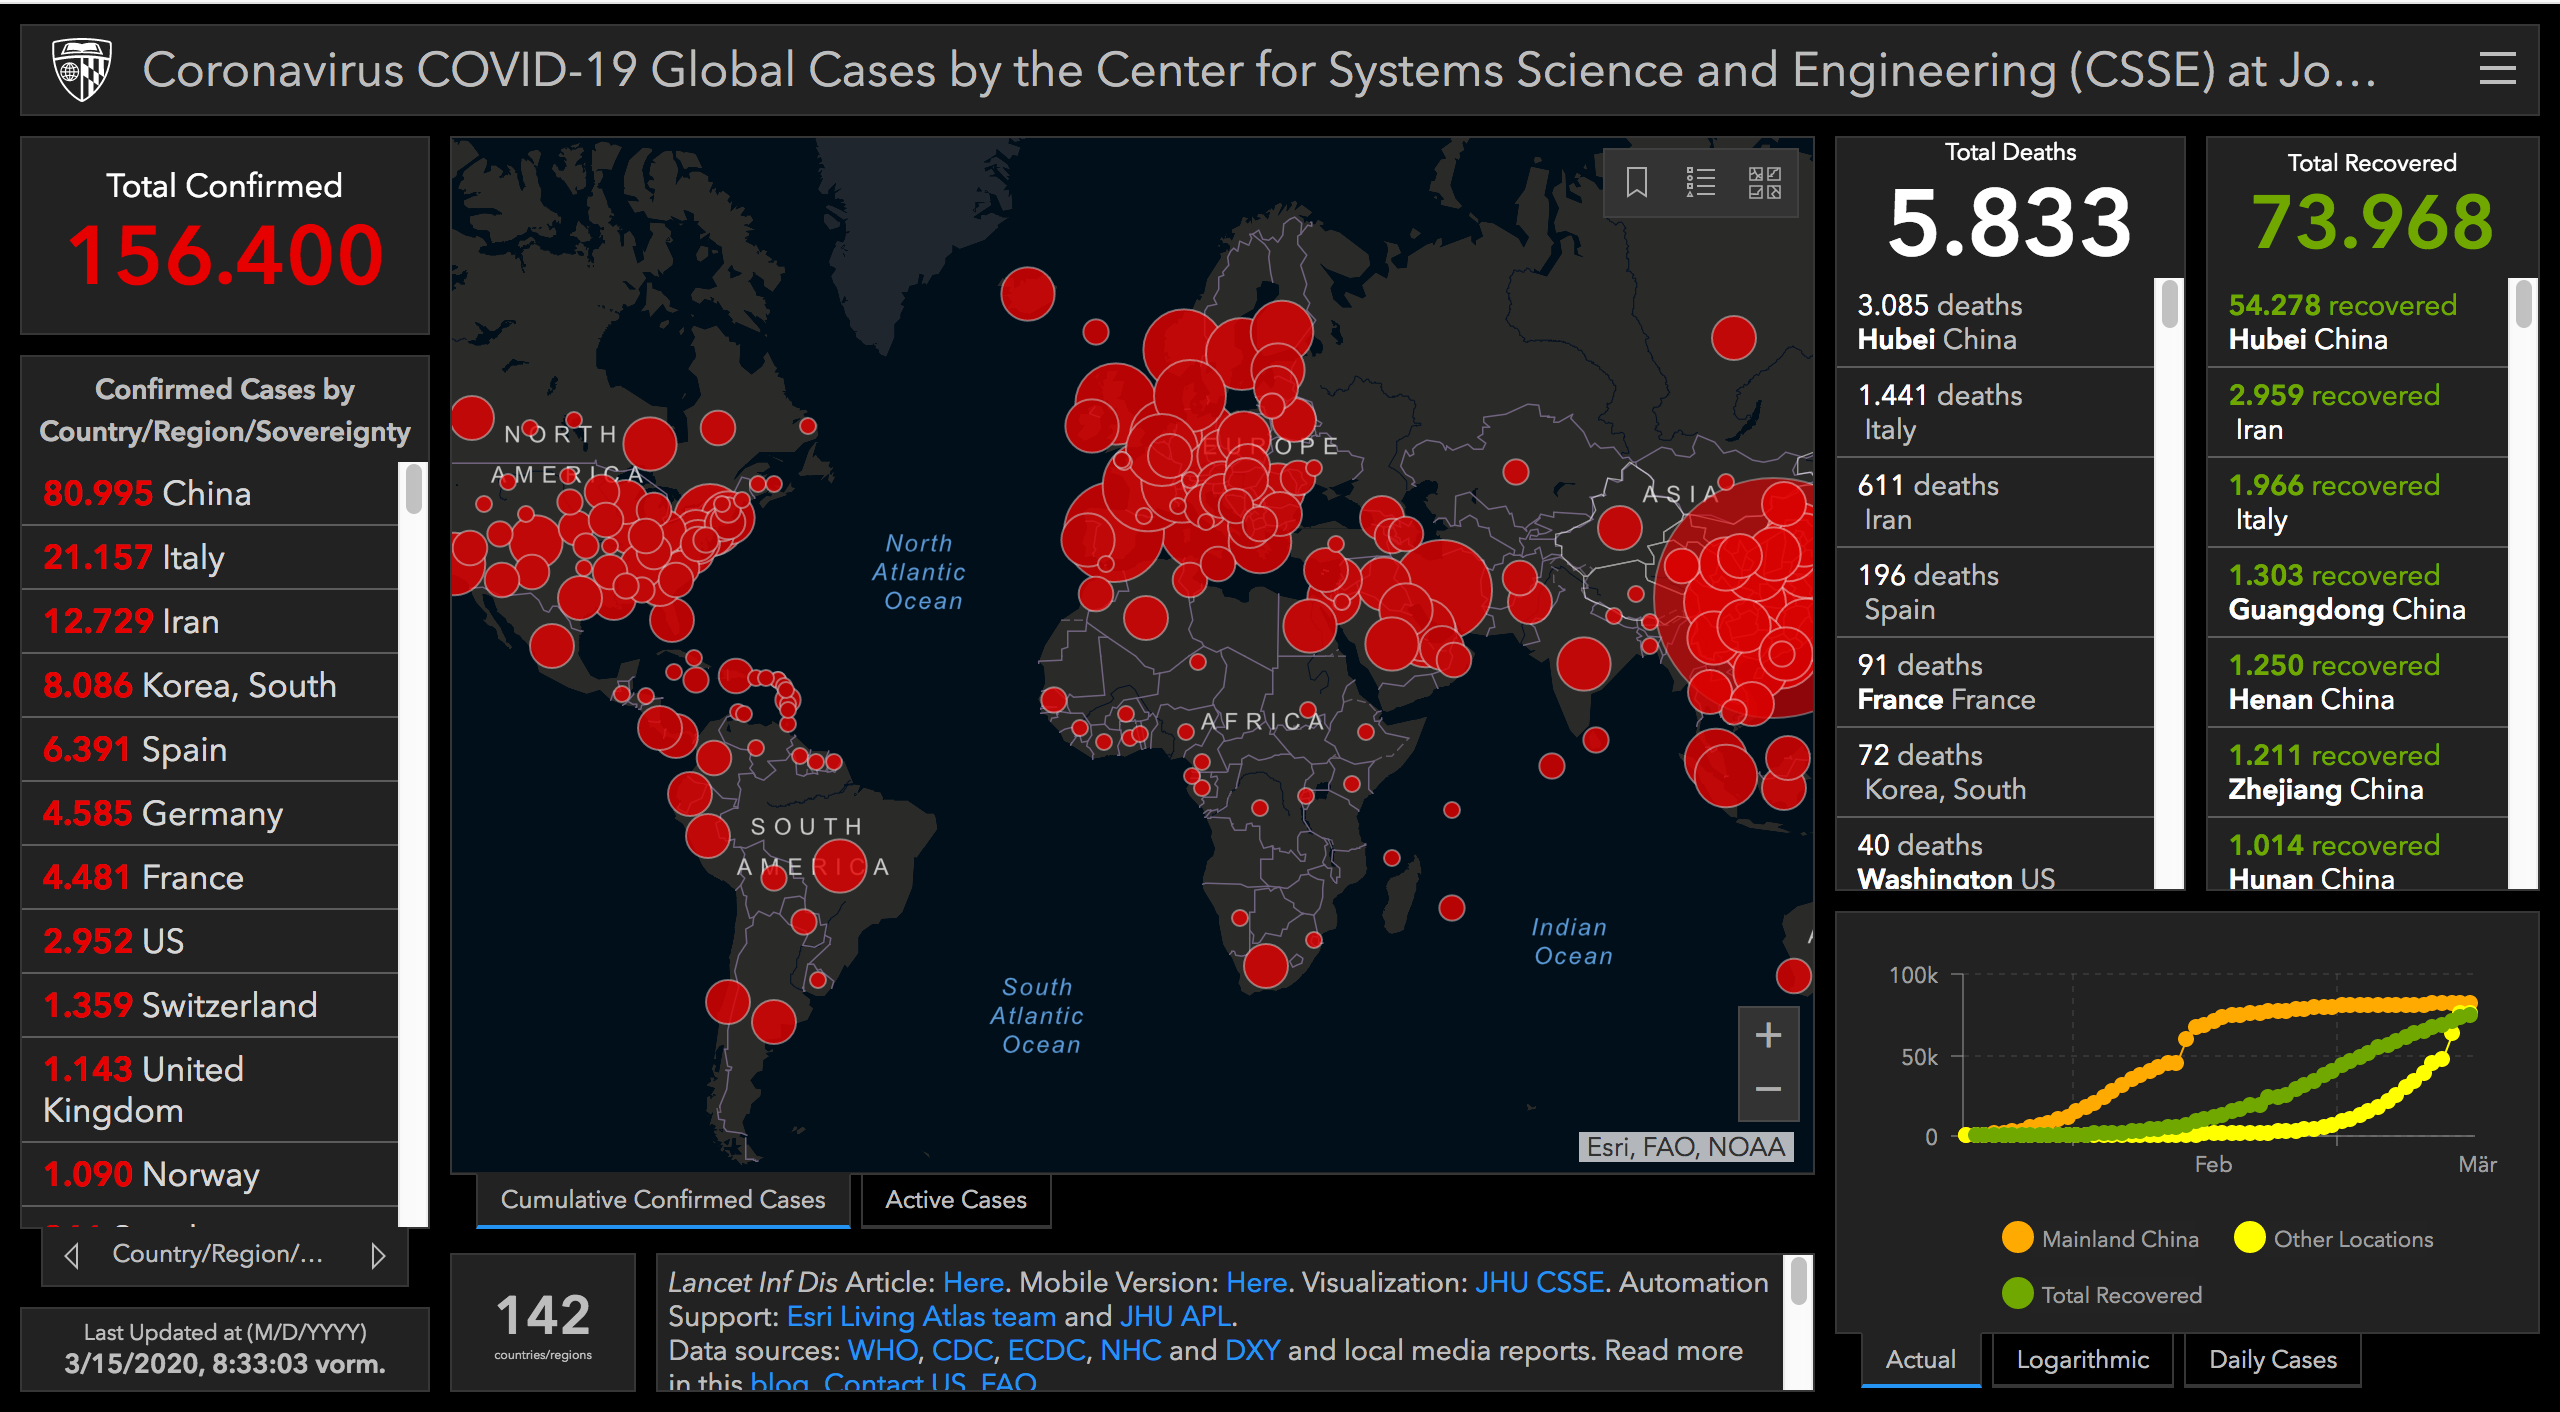Viewport: 2560px width, 1412px height.
Task: Click the Johns Hopkins shield logo
Action: point(81,69)
